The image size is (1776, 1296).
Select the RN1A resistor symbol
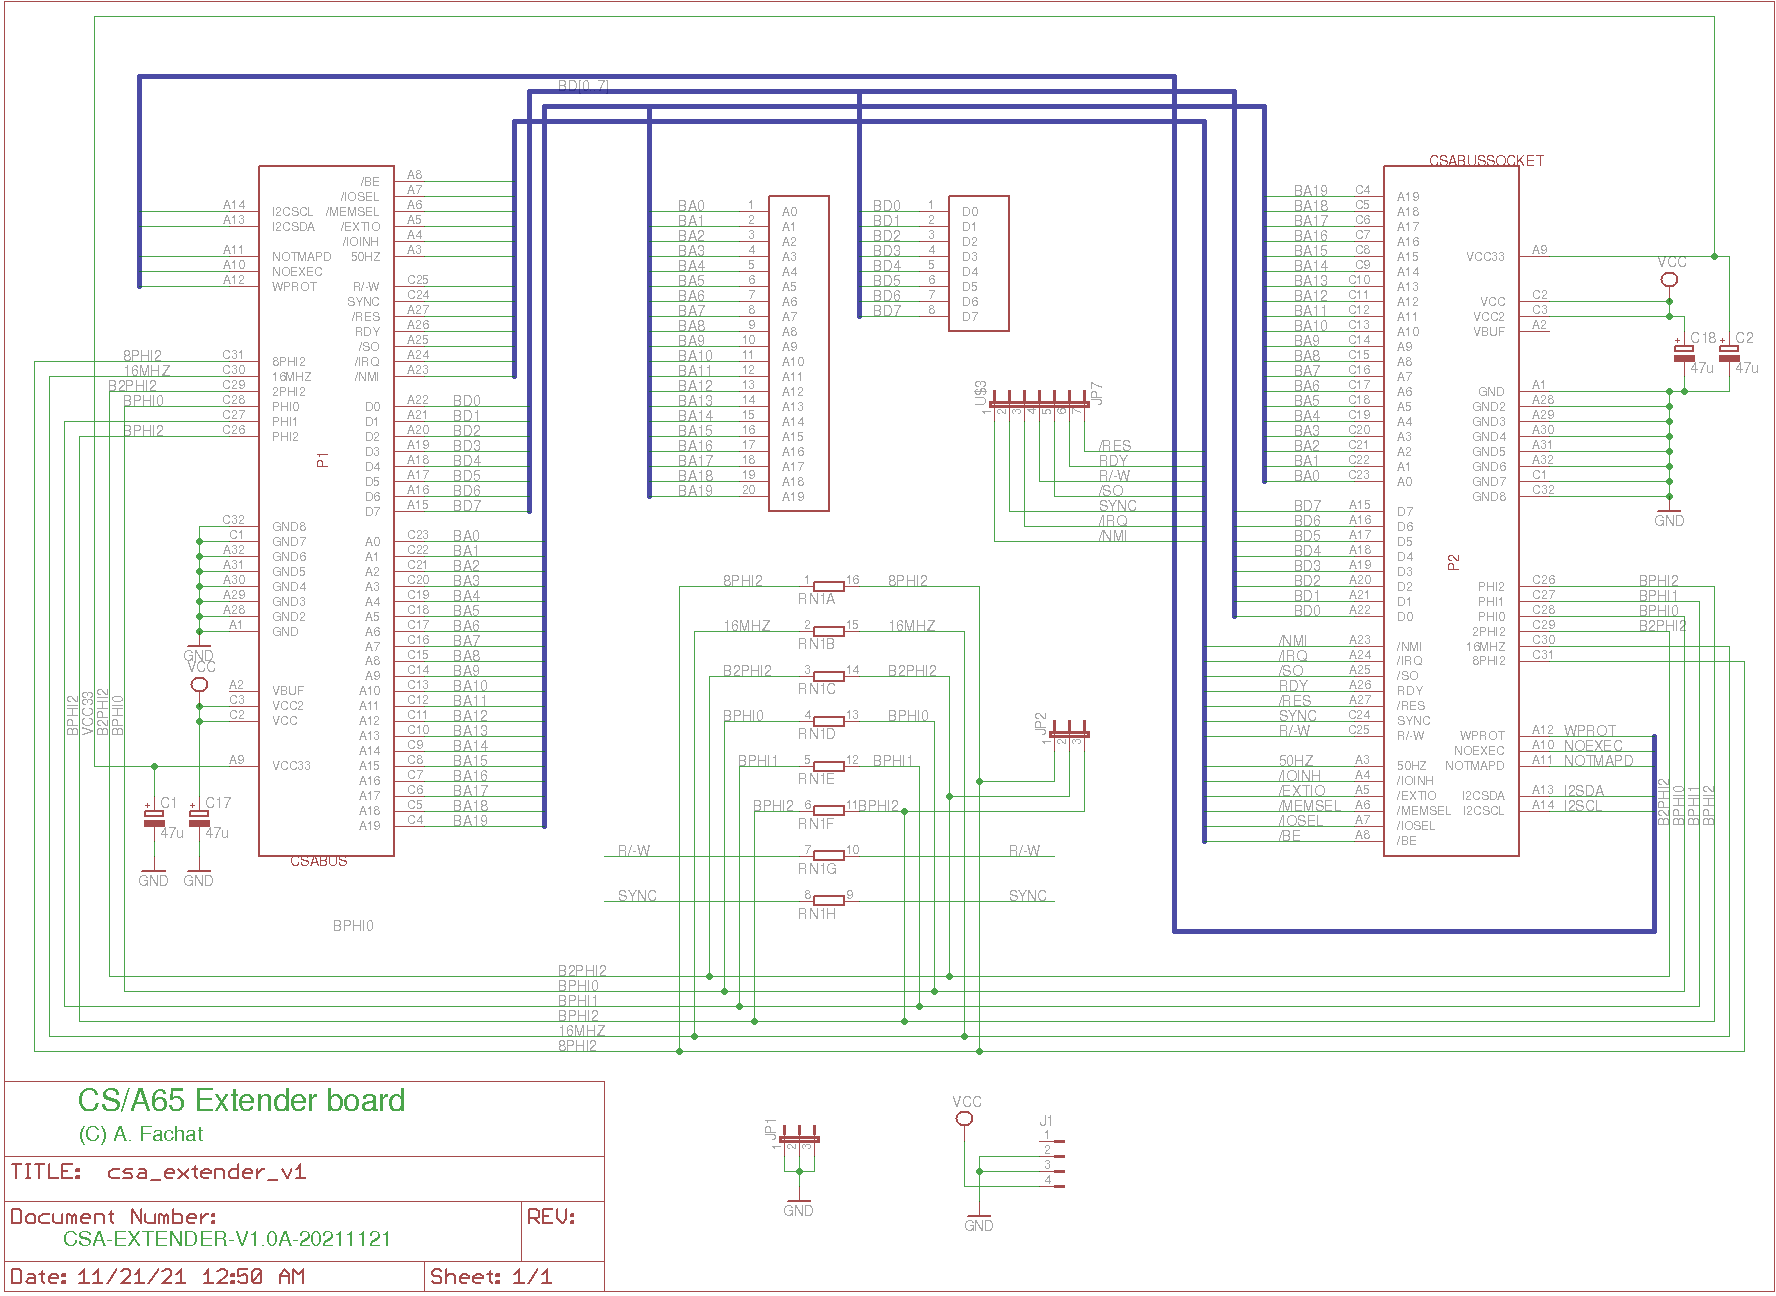828,586
